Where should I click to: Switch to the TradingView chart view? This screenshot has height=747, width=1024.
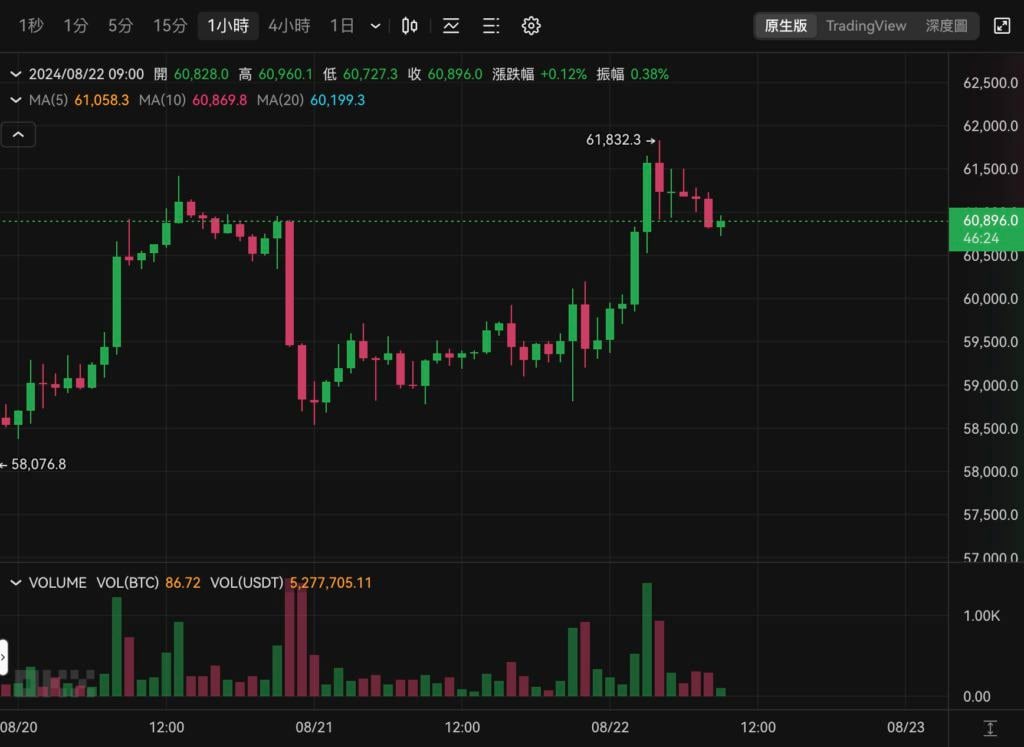866,26
